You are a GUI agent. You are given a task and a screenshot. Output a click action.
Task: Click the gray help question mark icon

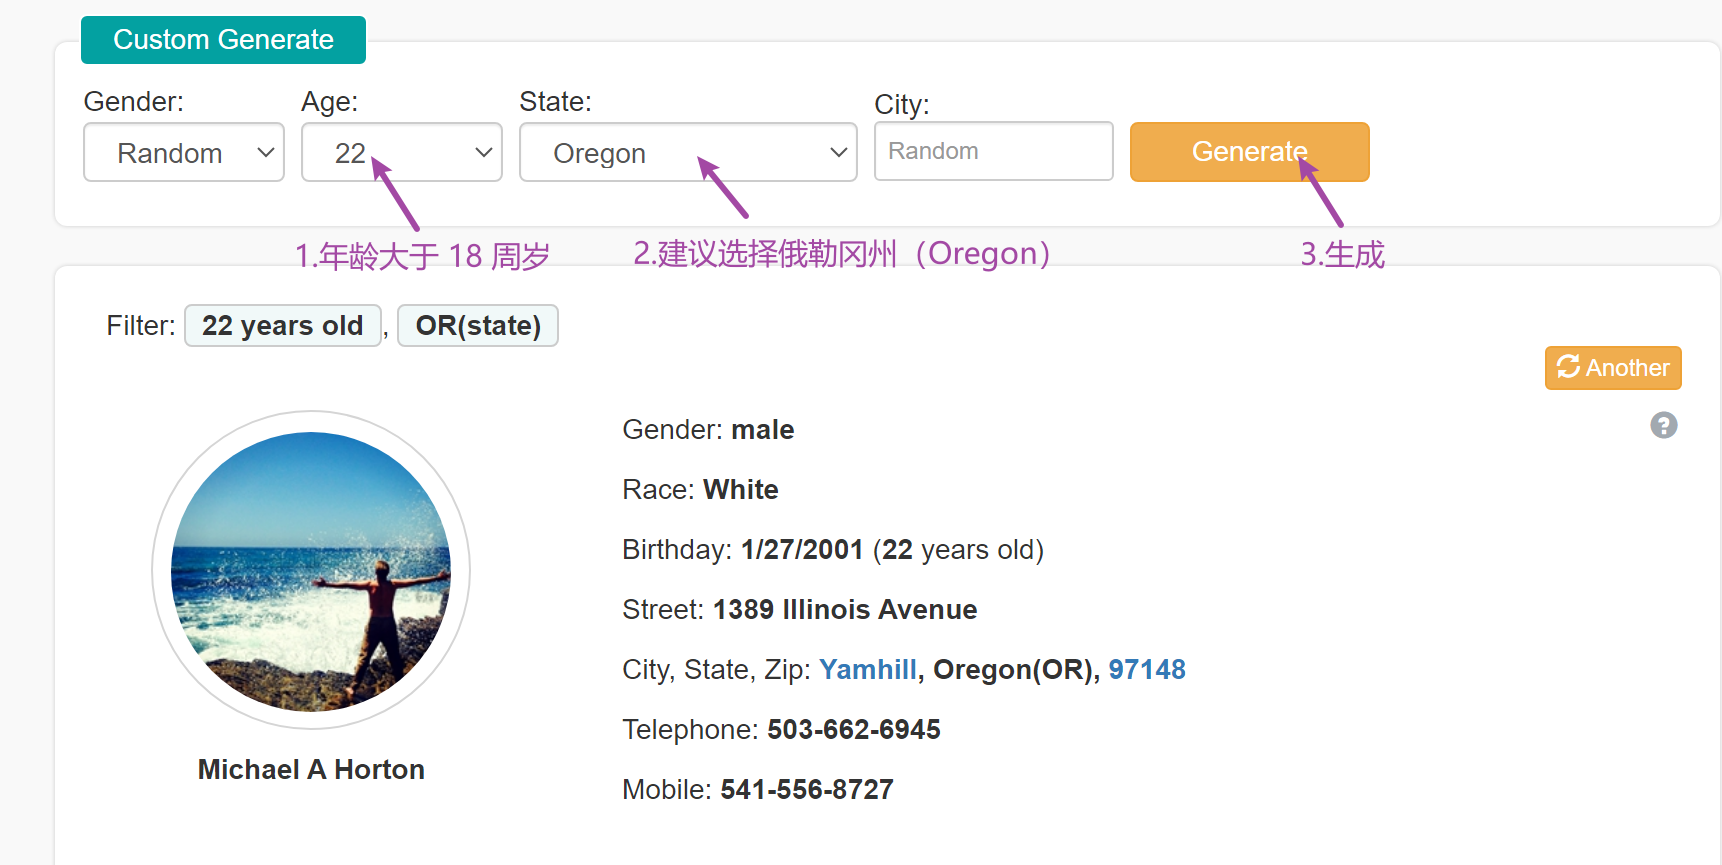[1663, 426]
